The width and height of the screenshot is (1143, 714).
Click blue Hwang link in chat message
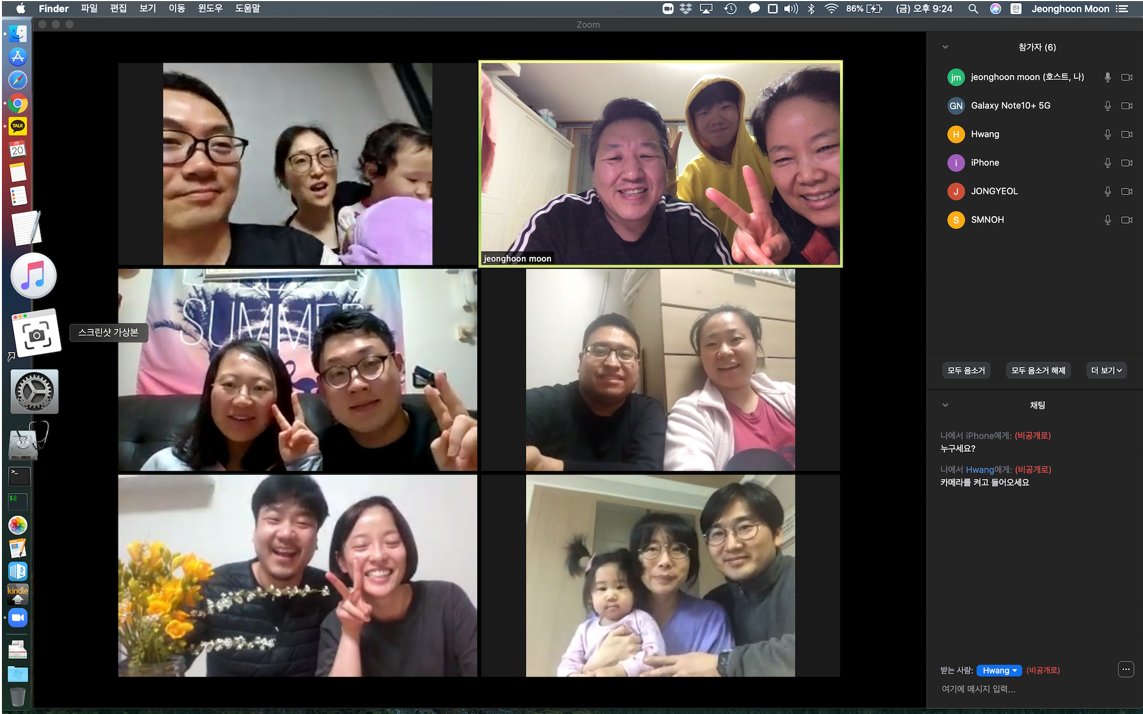click(980, 470)
